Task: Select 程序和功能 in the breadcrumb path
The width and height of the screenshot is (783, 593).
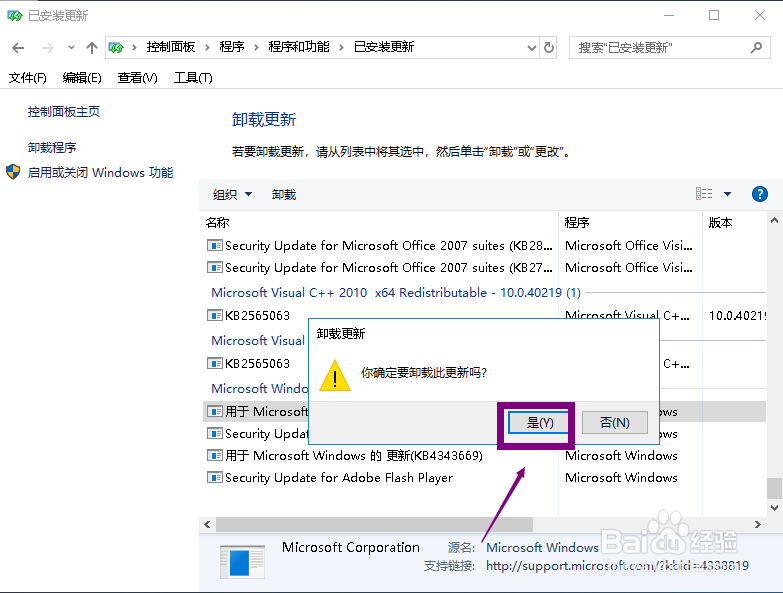Action: tap(299, 47)
